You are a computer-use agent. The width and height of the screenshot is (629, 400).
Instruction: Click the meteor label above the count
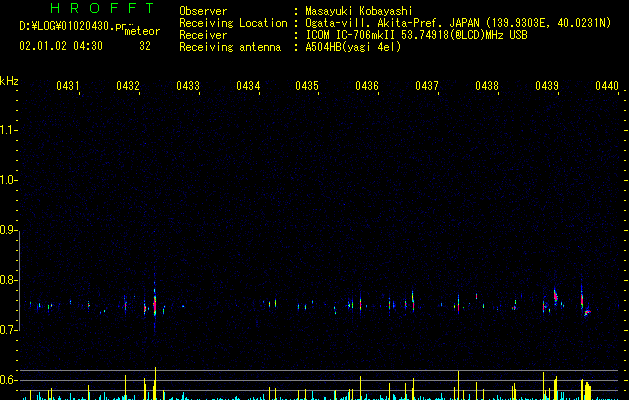click(x=142, y=31)
